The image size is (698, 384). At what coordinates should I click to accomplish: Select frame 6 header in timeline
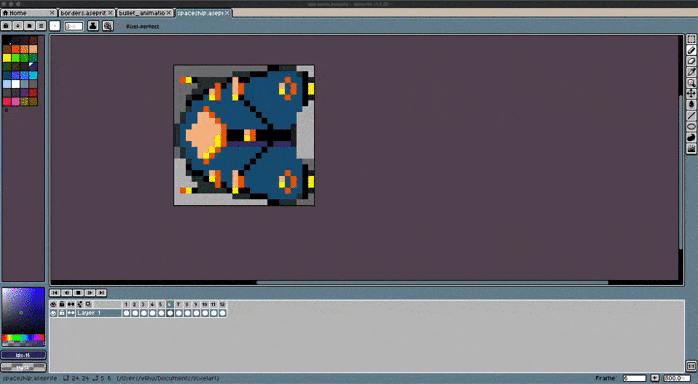tap(170, 304)
